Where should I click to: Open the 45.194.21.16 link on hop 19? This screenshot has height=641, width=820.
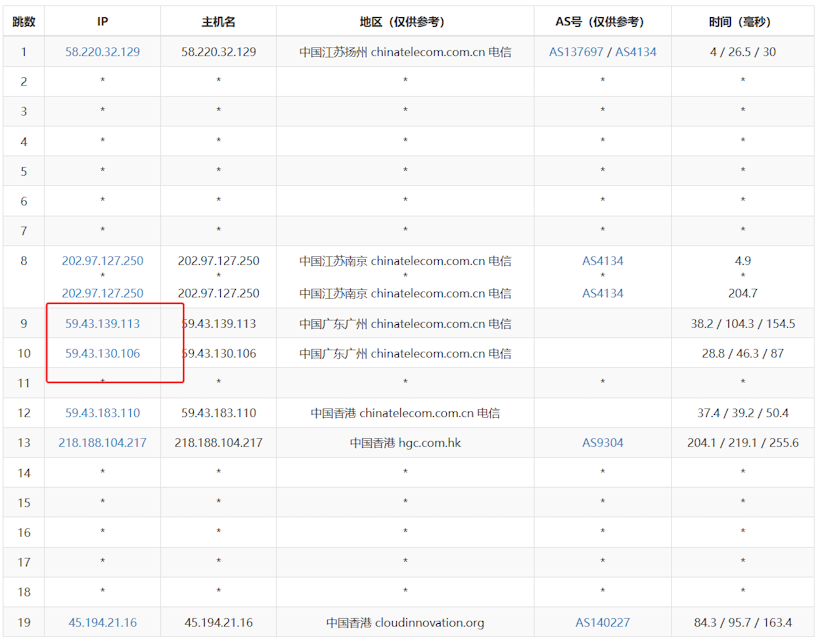(101, 622)
